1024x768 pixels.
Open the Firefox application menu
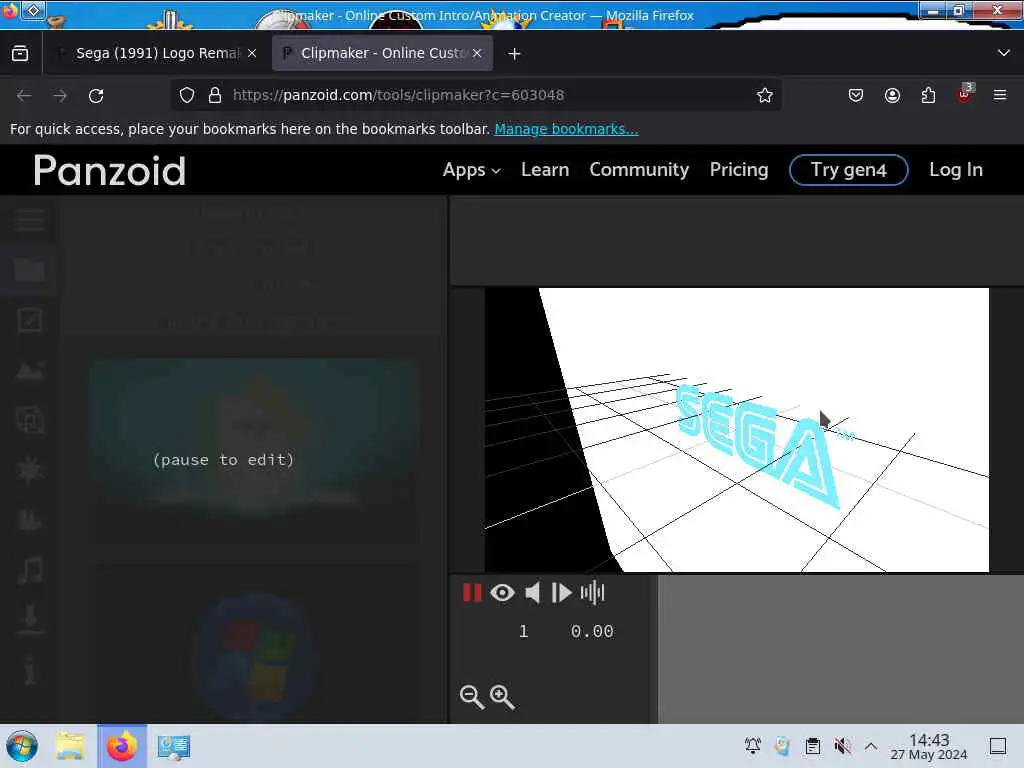coord(1000,95)
